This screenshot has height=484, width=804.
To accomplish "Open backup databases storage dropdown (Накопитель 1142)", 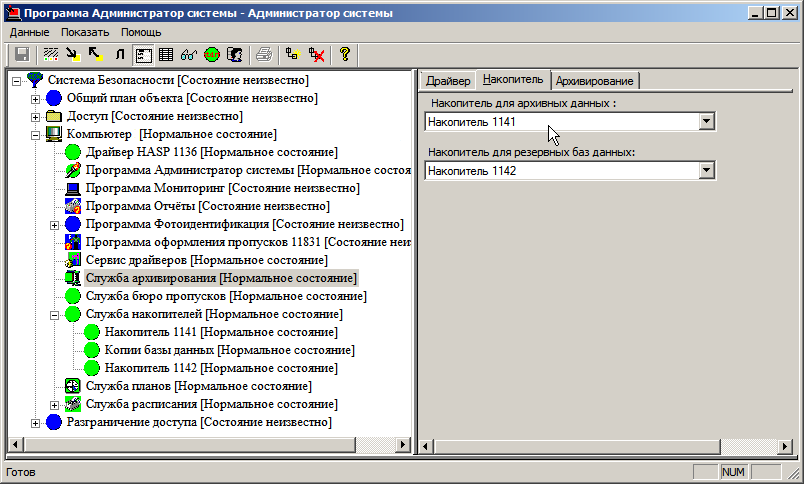I will (x=707, y=171).
